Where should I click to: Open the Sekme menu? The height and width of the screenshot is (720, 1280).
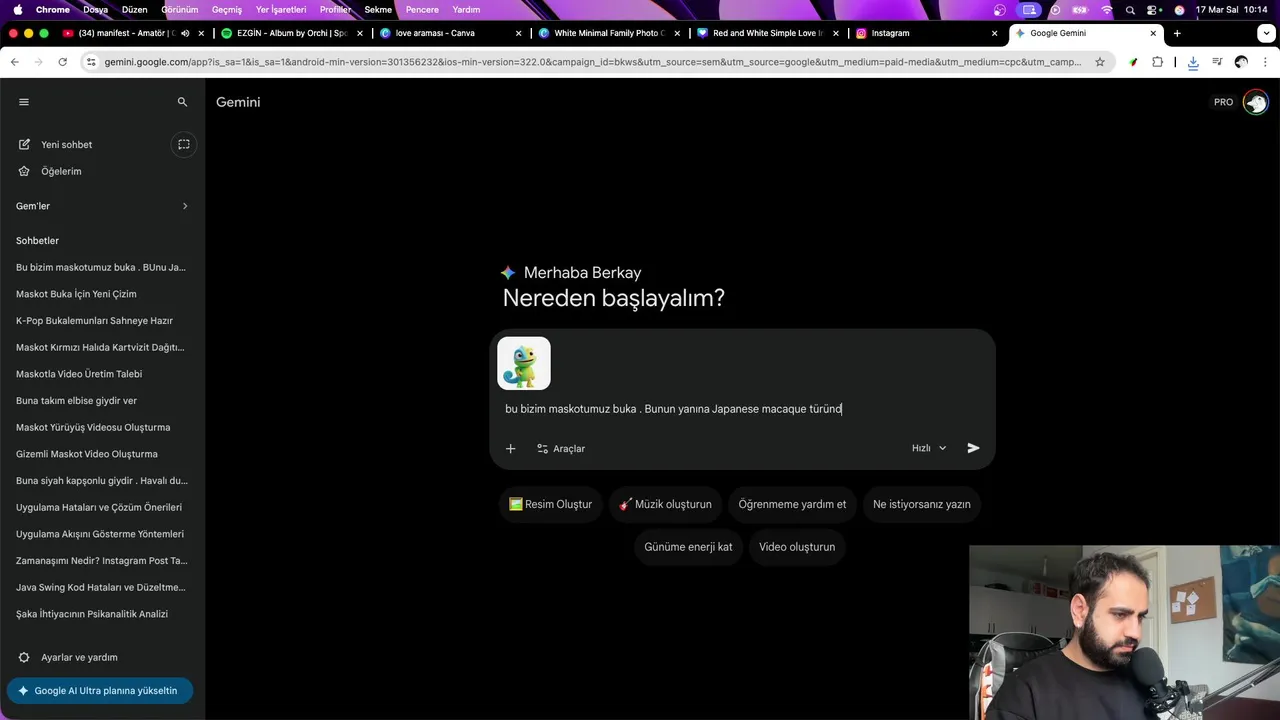pyautogui.click(x=378, y=10)
